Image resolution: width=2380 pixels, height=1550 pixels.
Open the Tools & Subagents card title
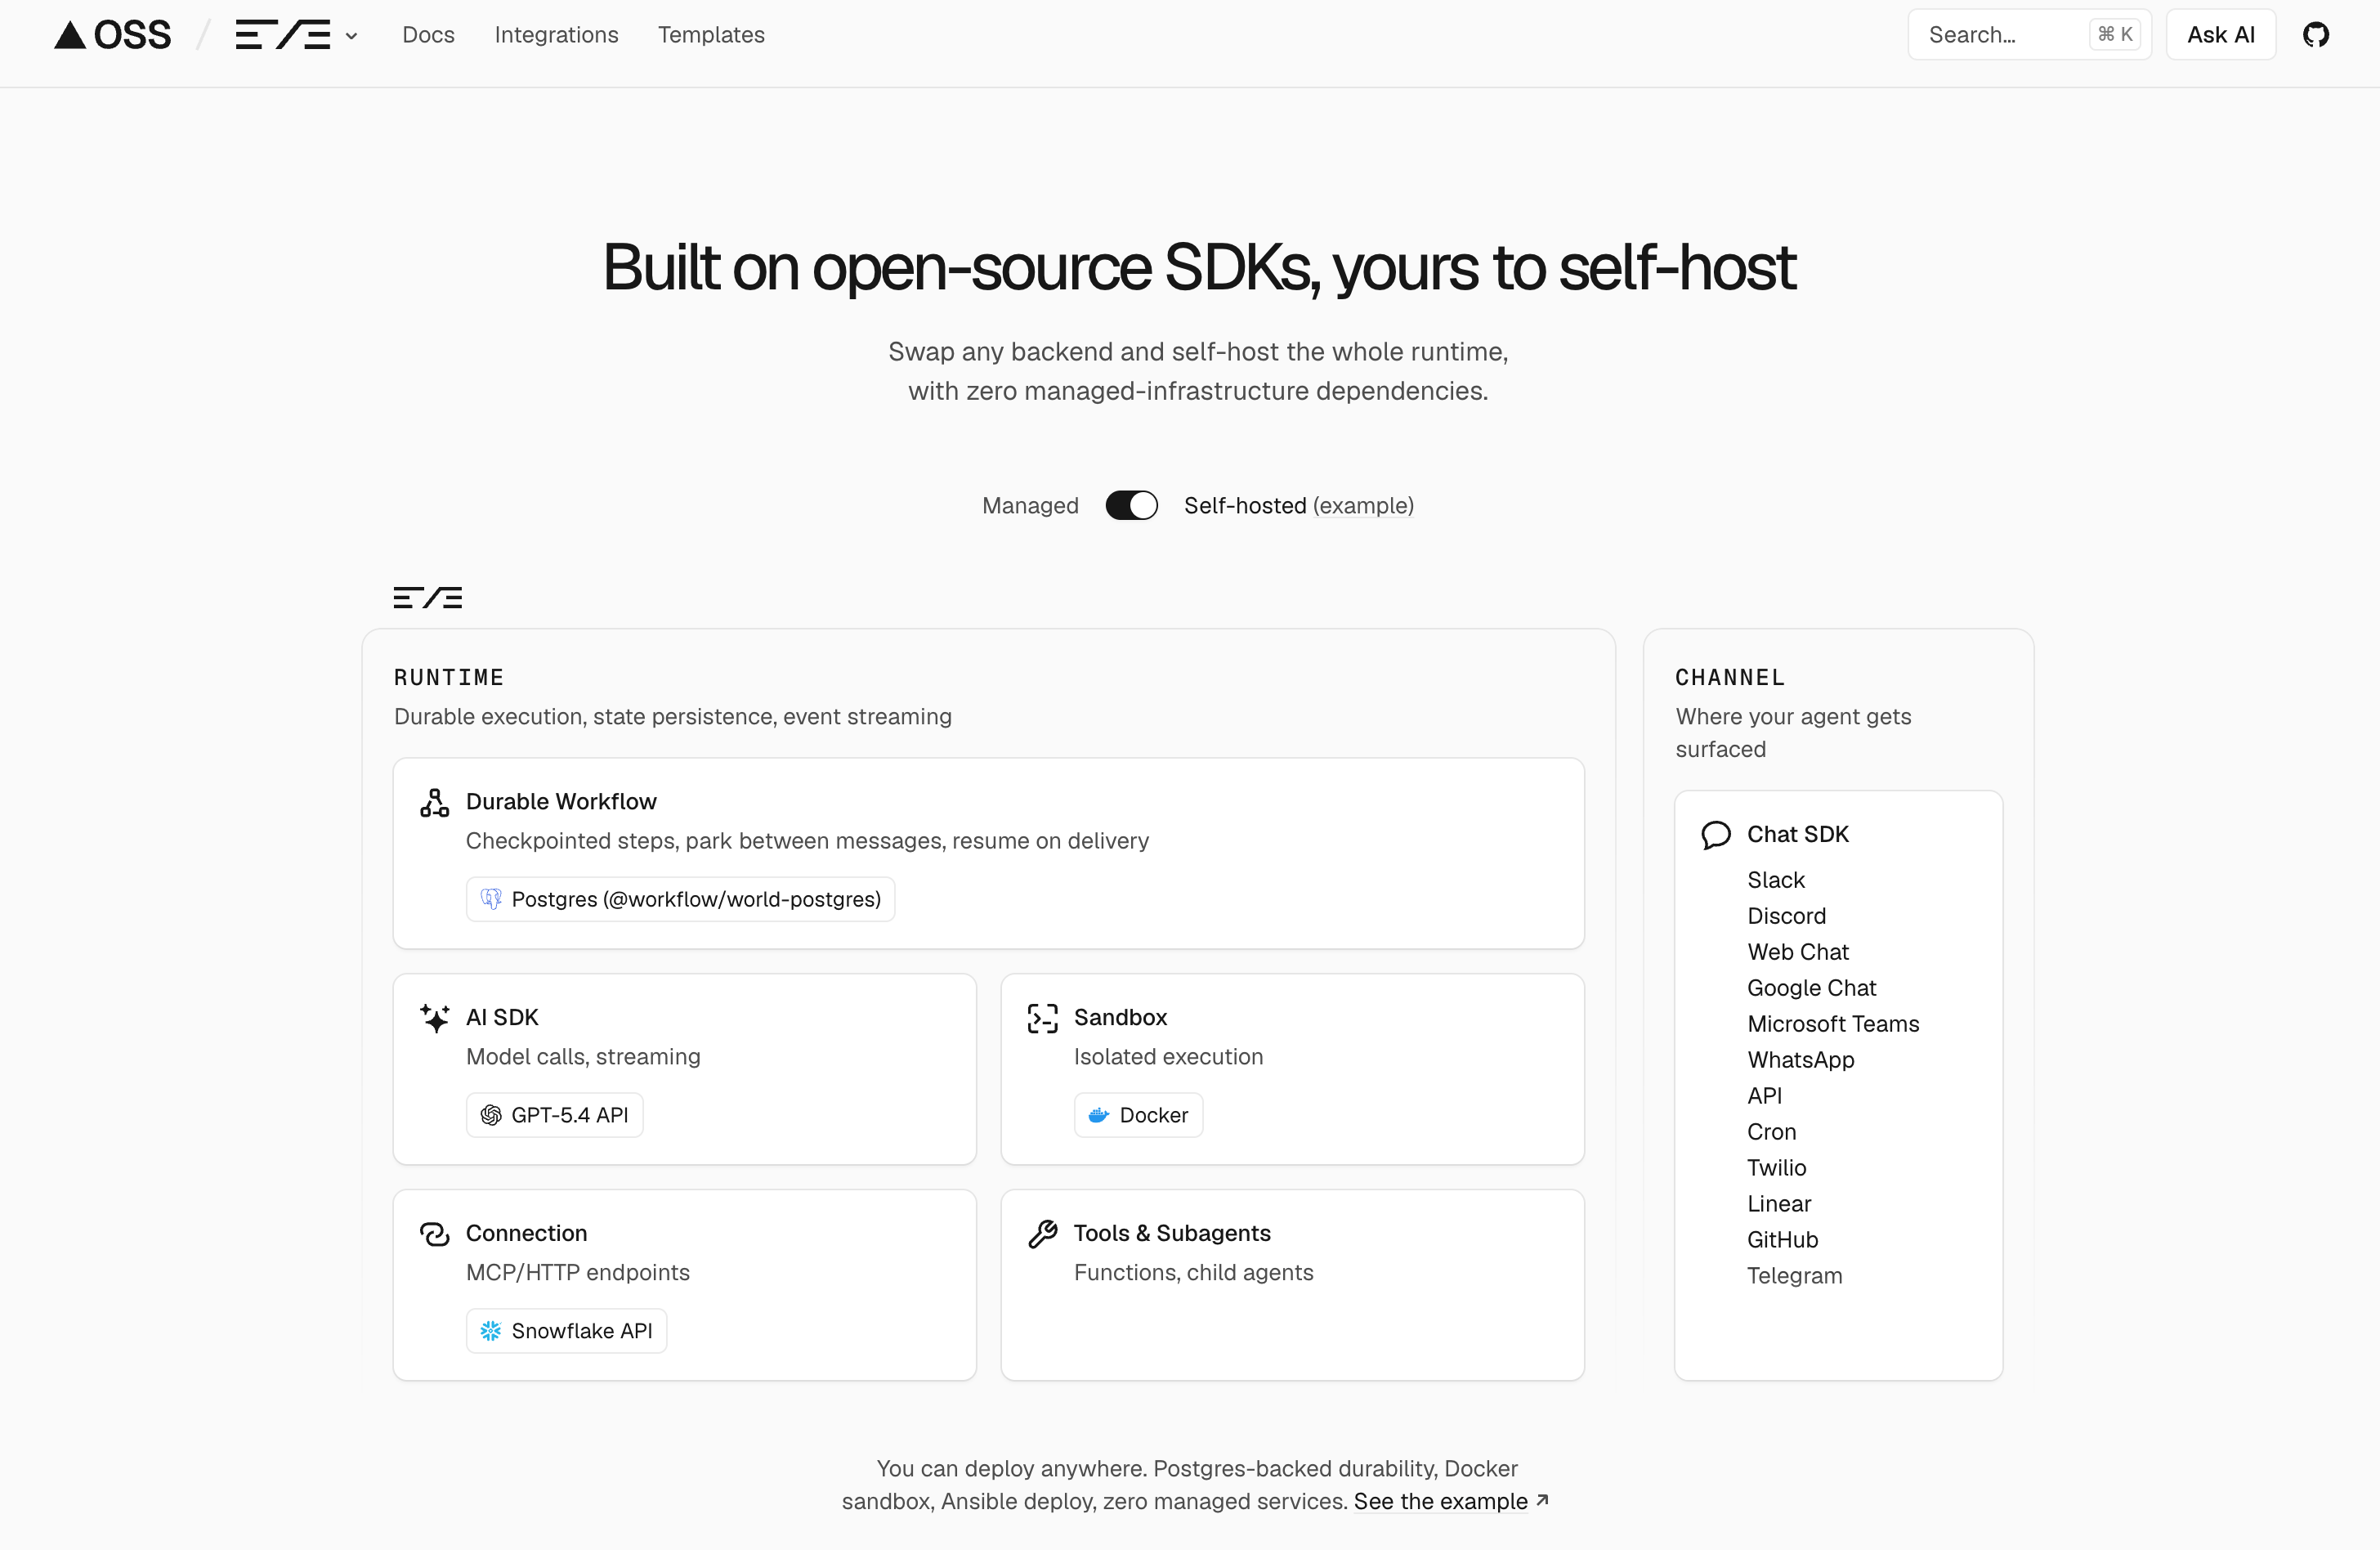tap(1172, 1234)
